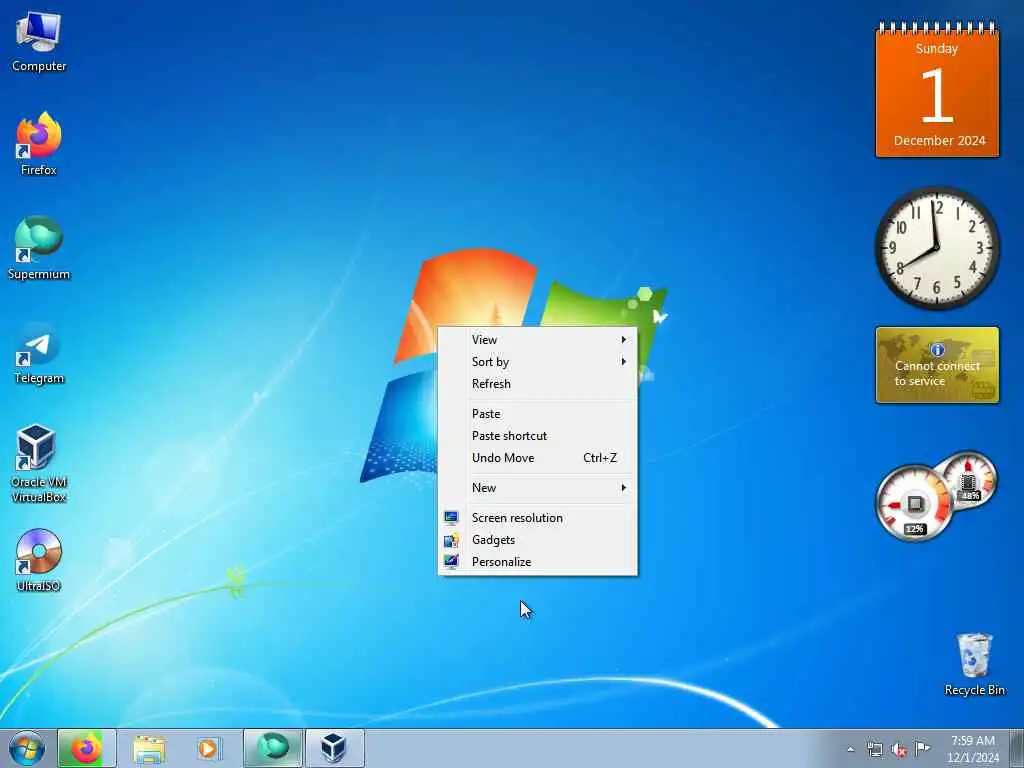
Task: Choose Refresh from the context menu
Action: [x=537, y=384]
